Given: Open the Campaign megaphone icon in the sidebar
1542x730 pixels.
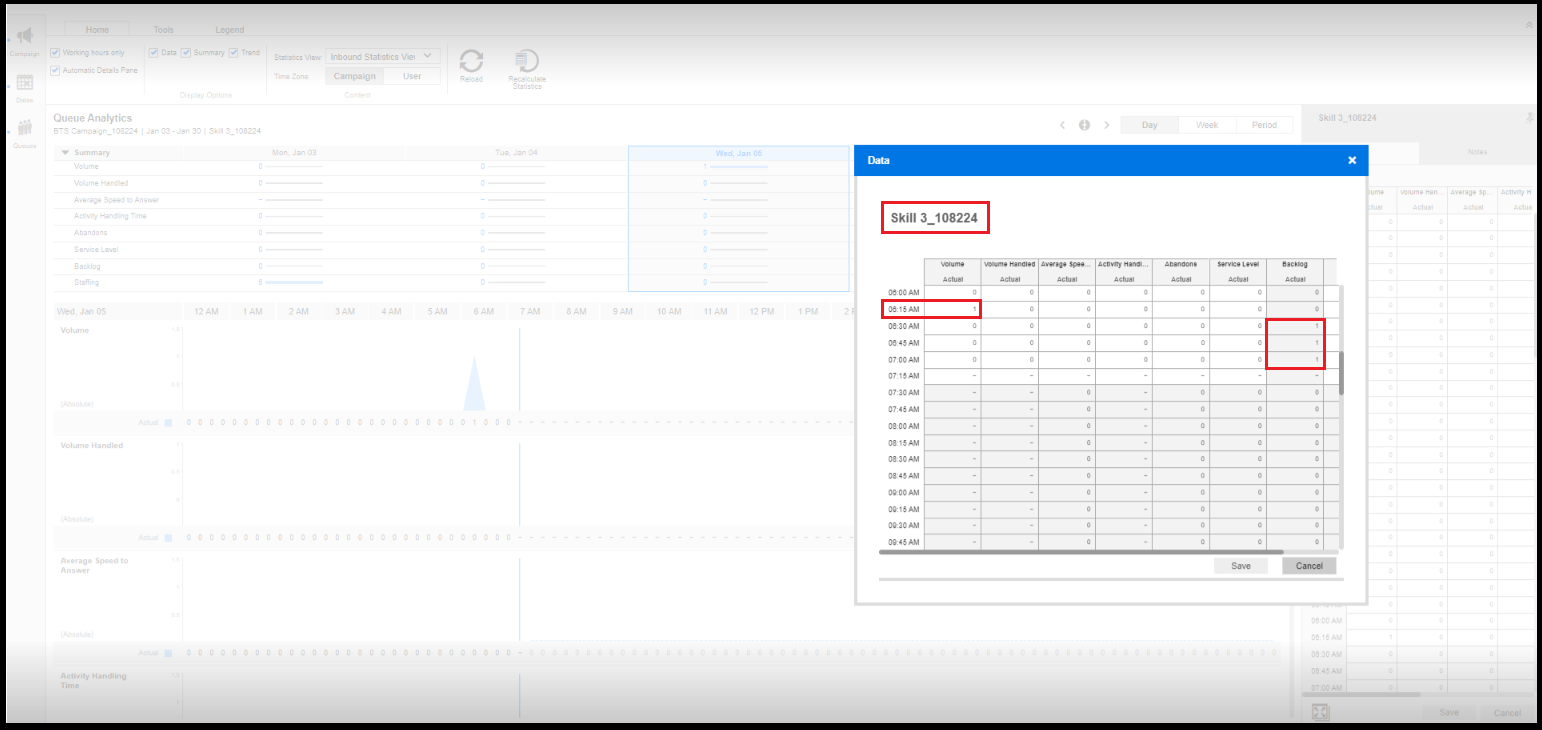Looking at the screenshot, I should (26, 37).
